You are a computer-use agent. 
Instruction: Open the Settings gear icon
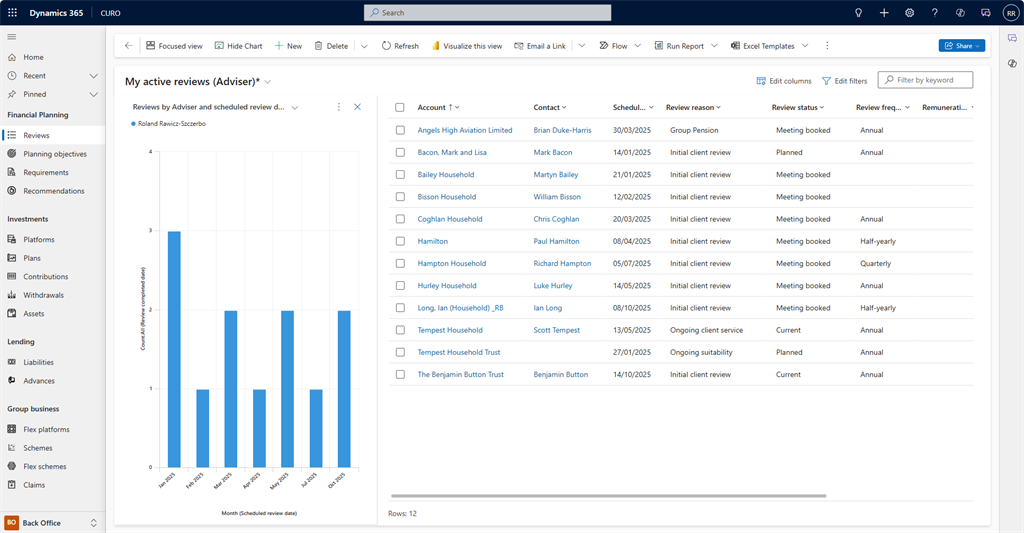coord(909,12)
